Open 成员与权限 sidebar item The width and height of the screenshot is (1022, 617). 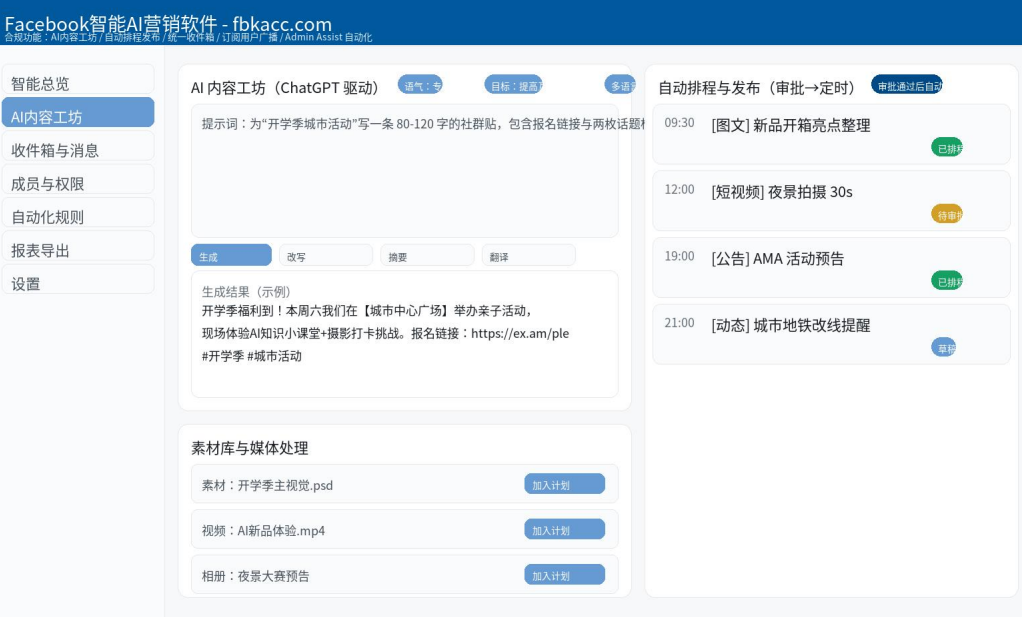pos(78,183)
